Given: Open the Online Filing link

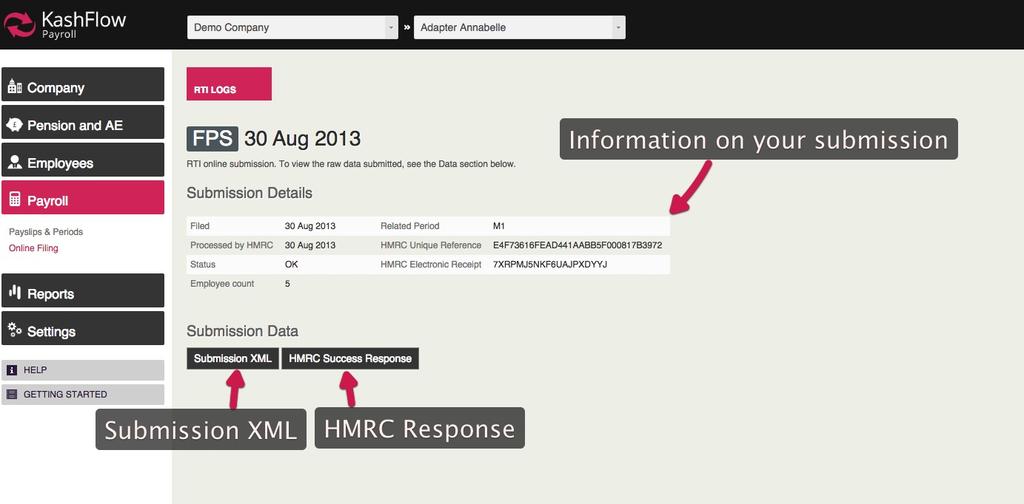Looking at the screenshot, I should point(34,248).
